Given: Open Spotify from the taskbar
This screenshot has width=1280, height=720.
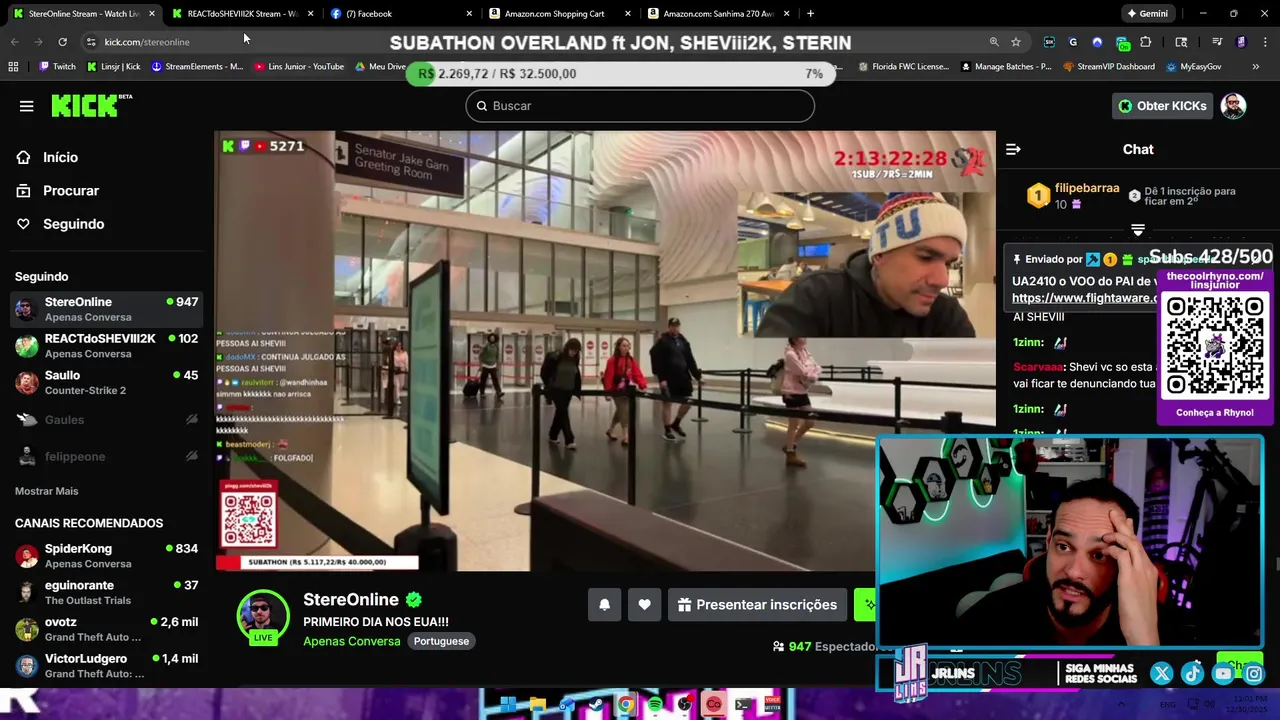Looking at the screenshot, I should click(655, 704).
